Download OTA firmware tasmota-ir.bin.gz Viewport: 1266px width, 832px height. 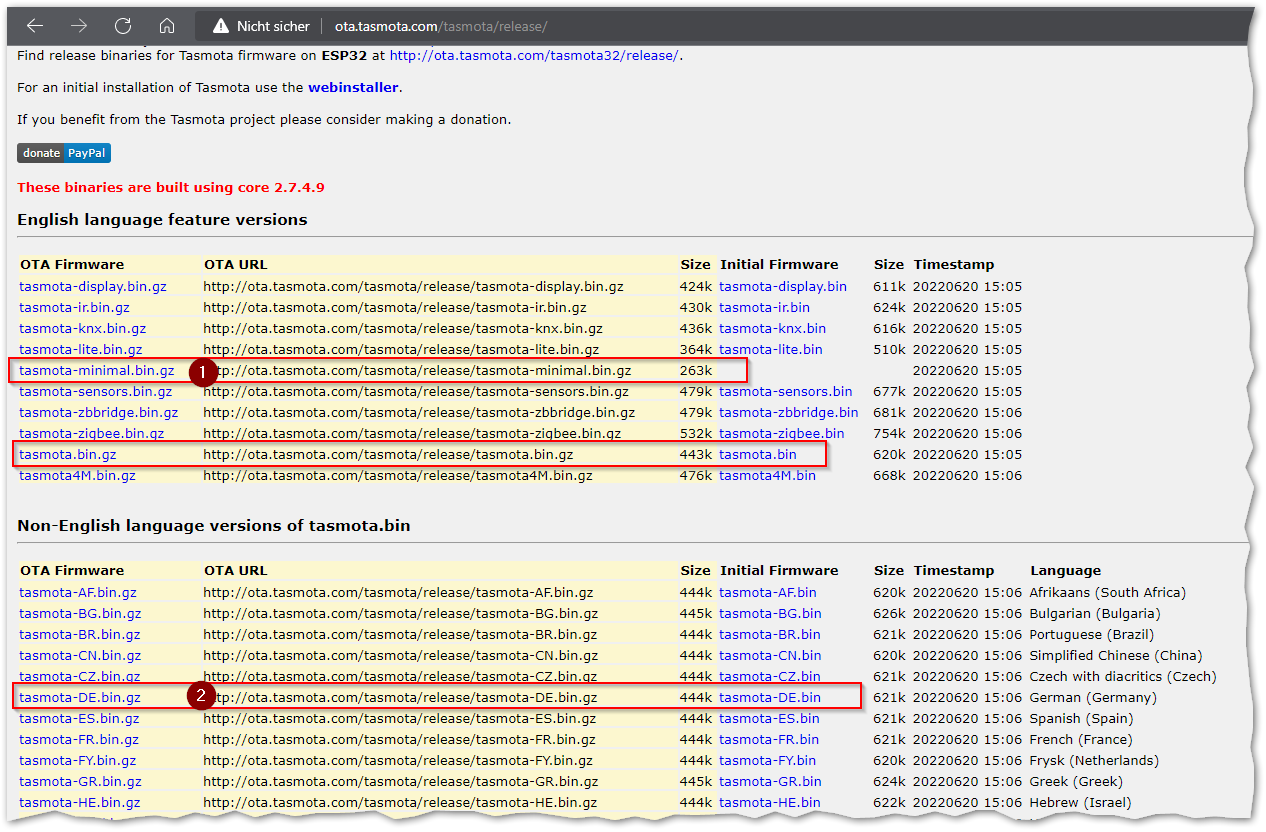pos(74,308)
